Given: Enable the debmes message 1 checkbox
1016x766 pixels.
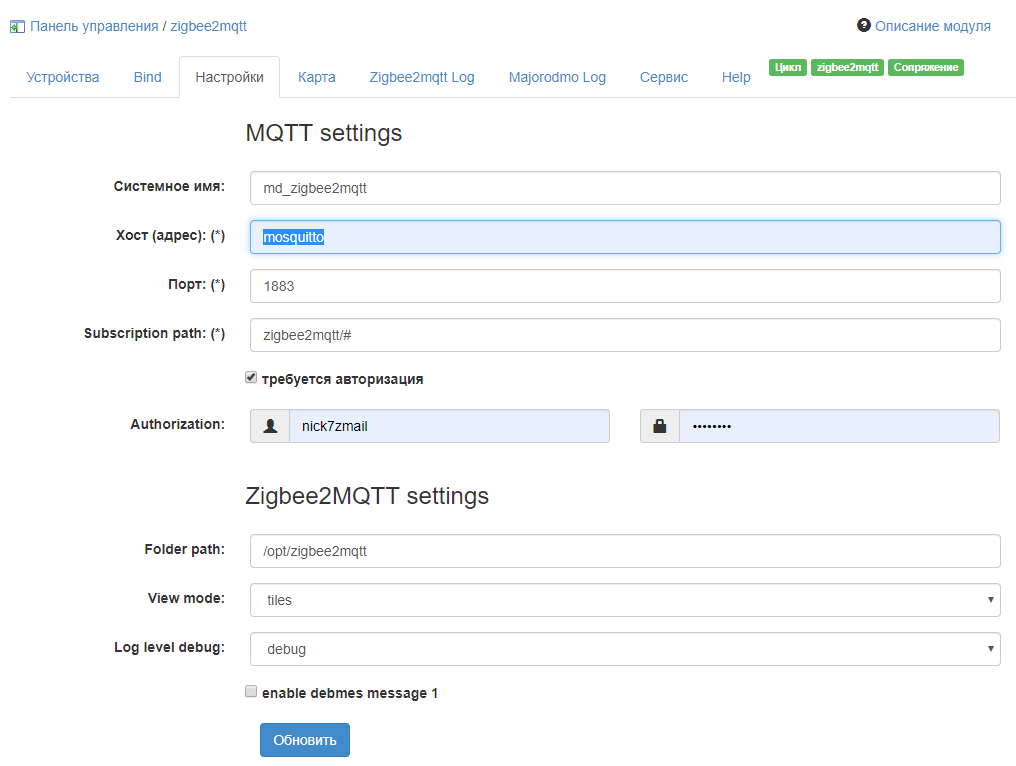Looking at the screenshot, I should pyautogui.click(x=252, y=691).
